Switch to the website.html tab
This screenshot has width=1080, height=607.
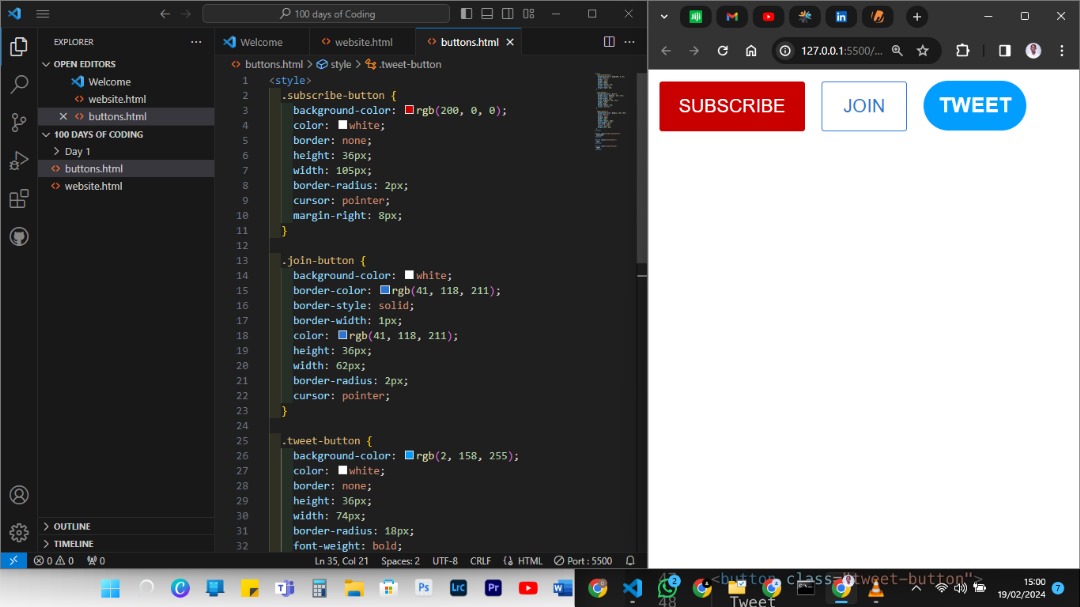pyautogui.click(x=363, y=42)
